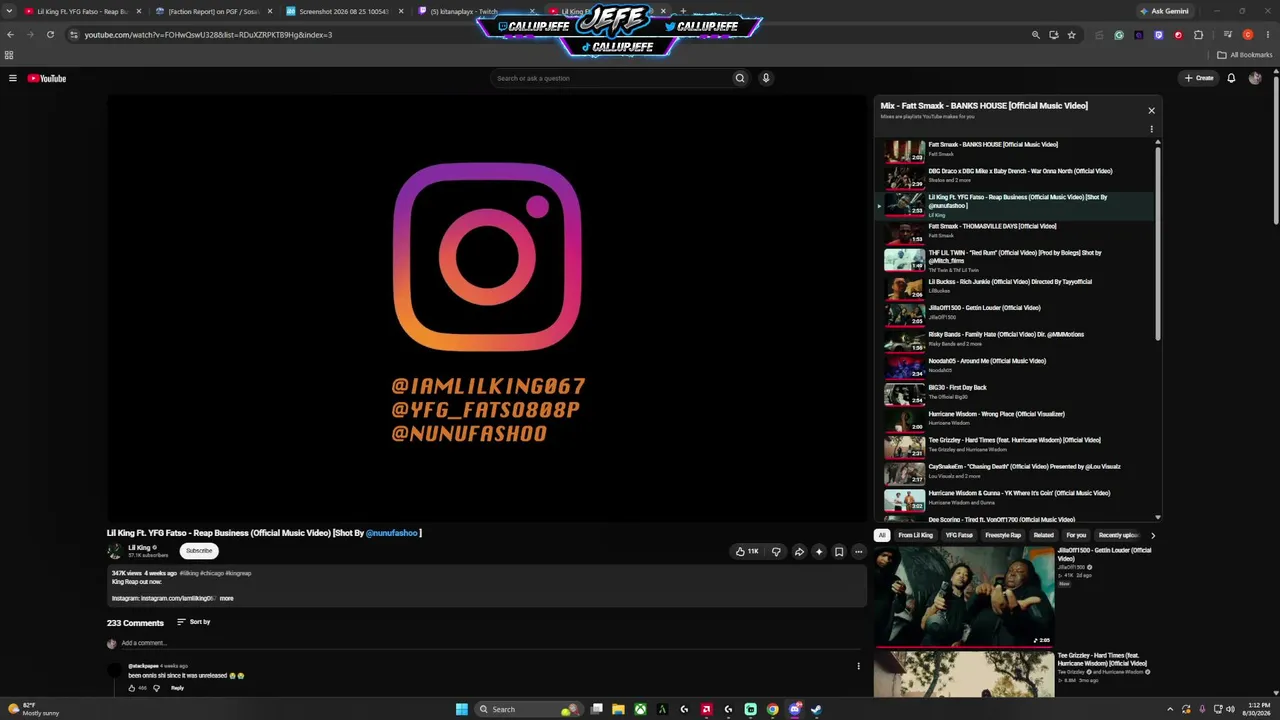The height and width of the screenshot is (720, 1280).
Task: Open the Lil King channel name link
Action: click(139, 548)
